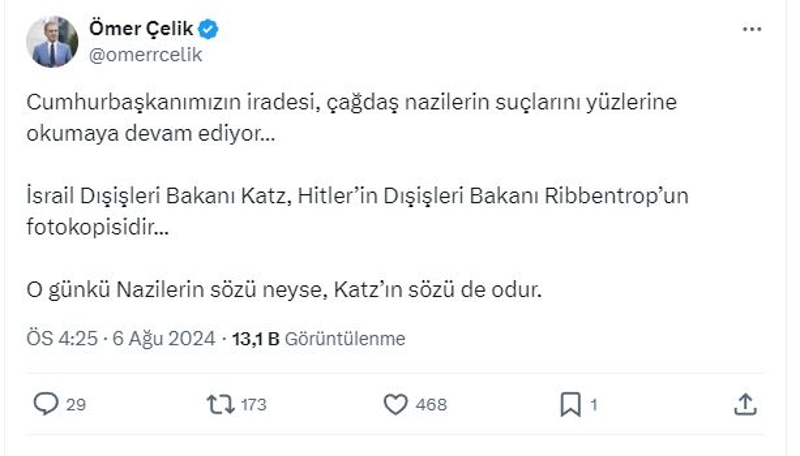Viewport: 800px width, 456px height.
Task: Click the retweet count 173
Action: point(254,405)
